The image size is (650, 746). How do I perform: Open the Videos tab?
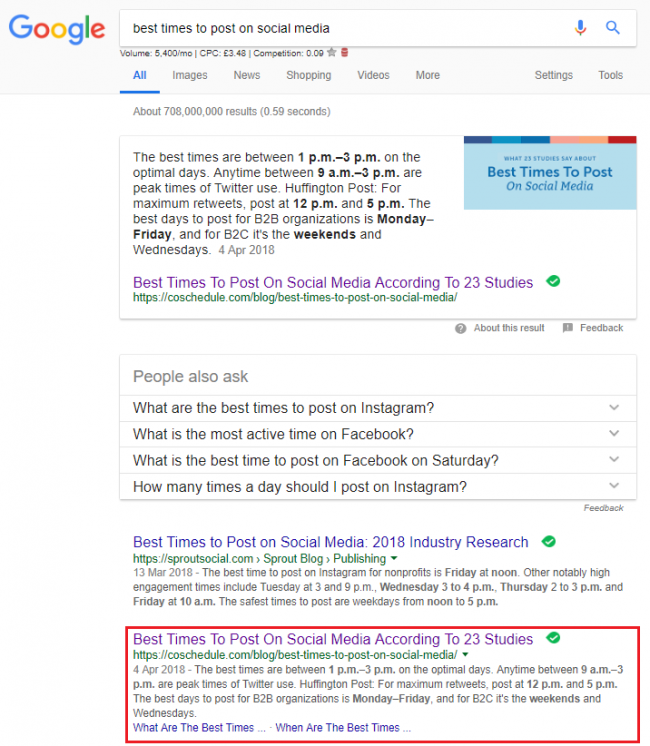(374, 75)
